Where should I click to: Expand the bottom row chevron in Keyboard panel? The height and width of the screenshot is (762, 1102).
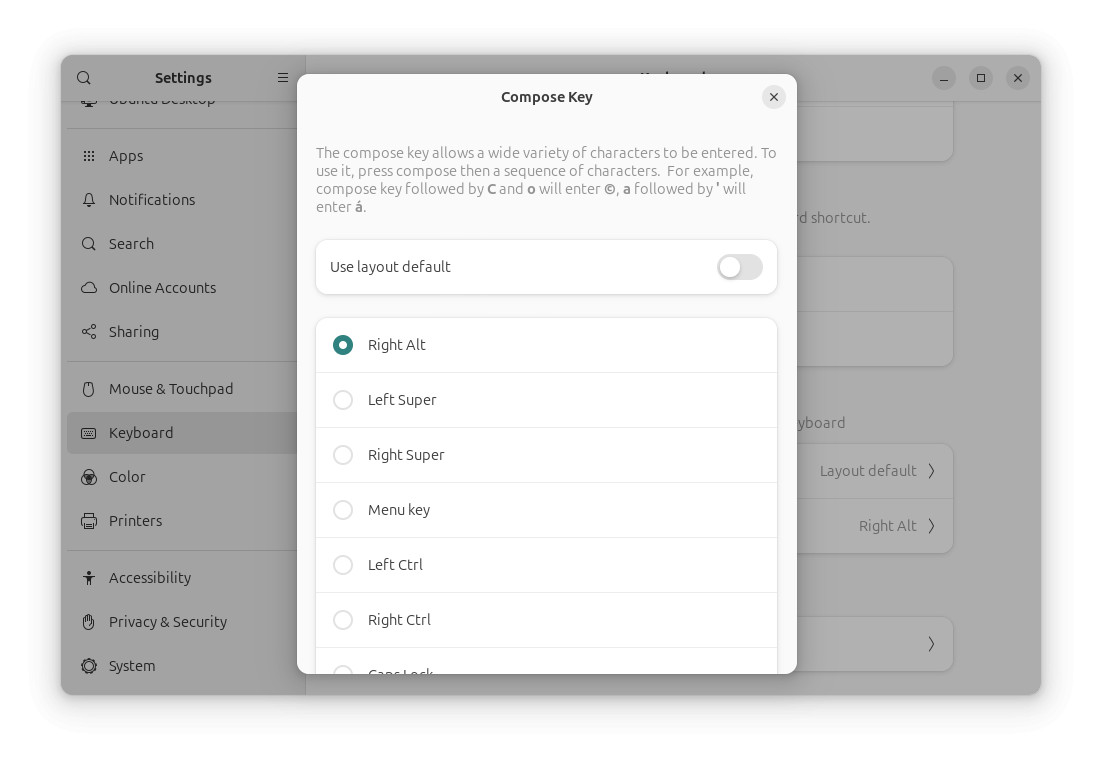(931, 644)
